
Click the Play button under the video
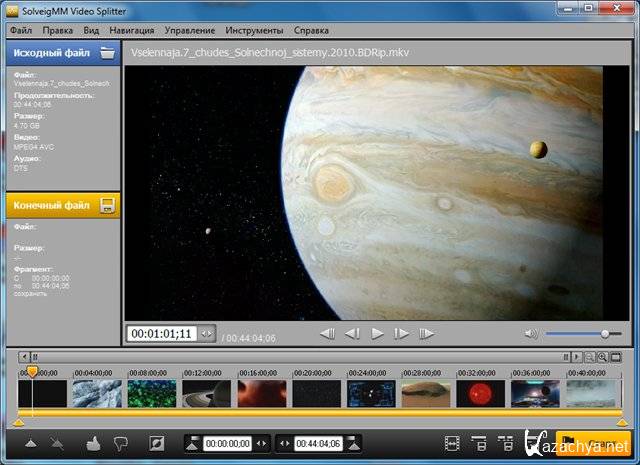coord(377,333)
